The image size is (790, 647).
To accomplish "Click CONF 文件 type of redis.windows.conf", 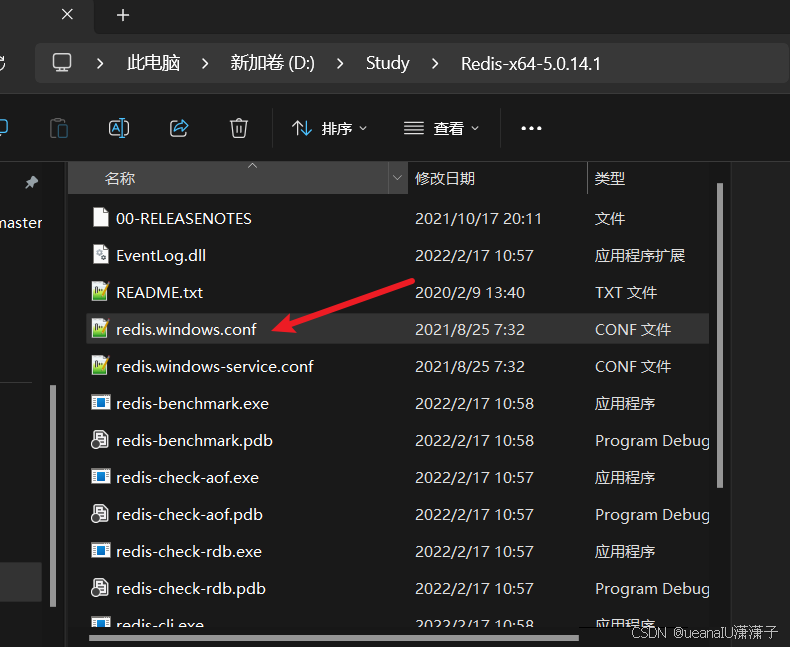I will (633, 330).
